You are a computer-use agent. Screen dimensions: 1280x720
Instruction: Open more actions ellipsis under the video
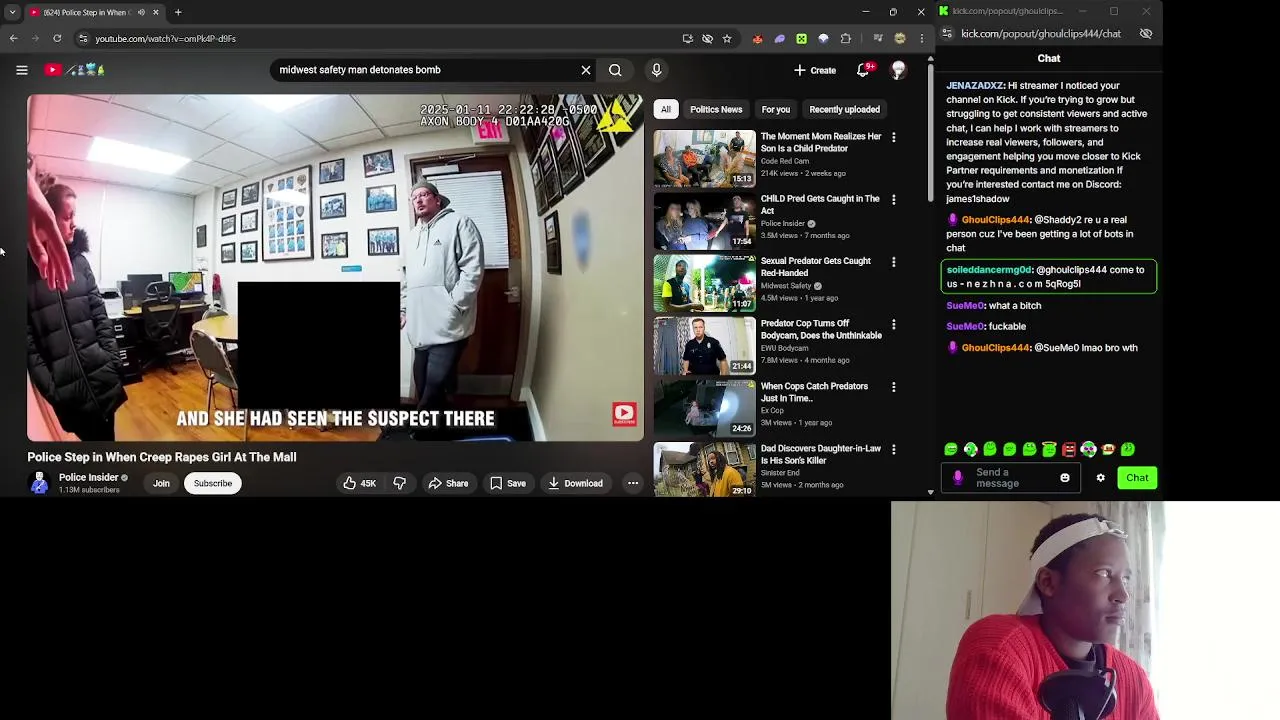point(633,484)
